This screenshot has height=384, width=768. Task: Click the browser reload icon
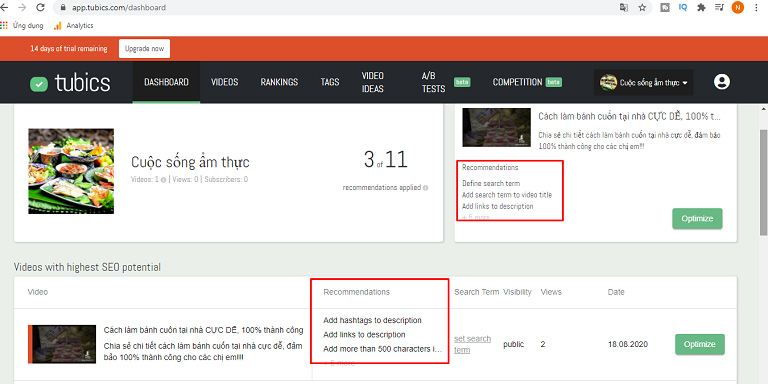[x=41, y=7]
